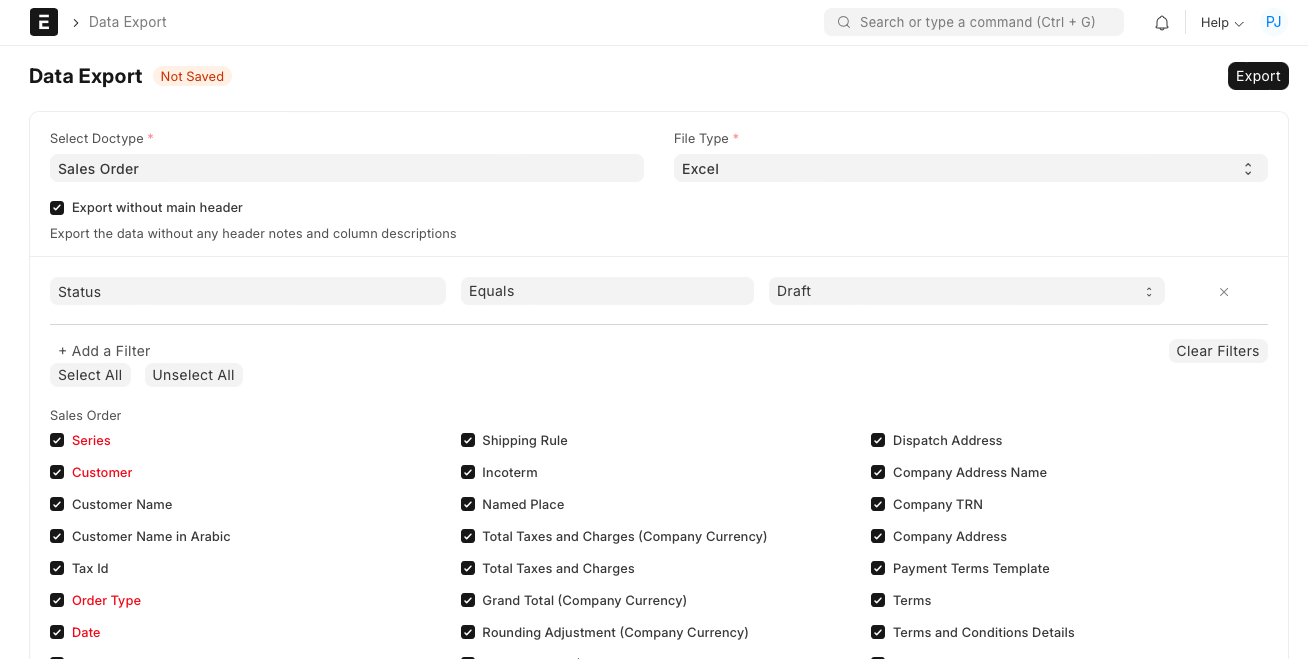Image resolution: width=1308 pixels, height=659 pixels.
Task: Remove the Status filter with X icon
Action: (x=1223, y=292)
